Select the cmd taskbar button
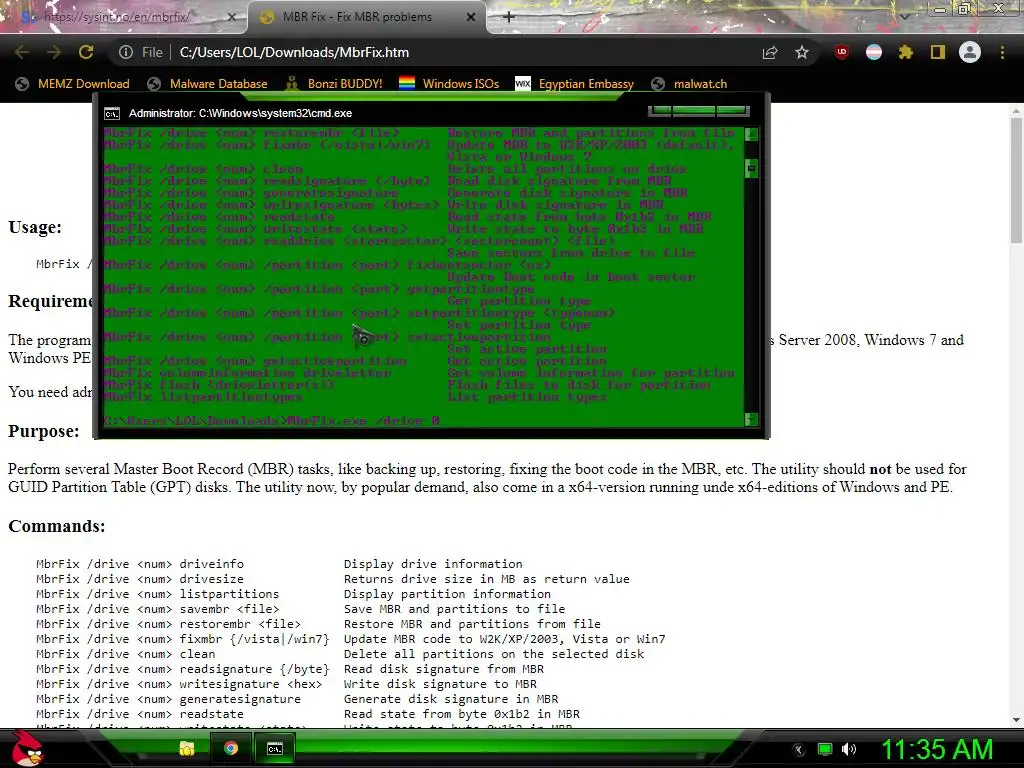 point(275,748)
